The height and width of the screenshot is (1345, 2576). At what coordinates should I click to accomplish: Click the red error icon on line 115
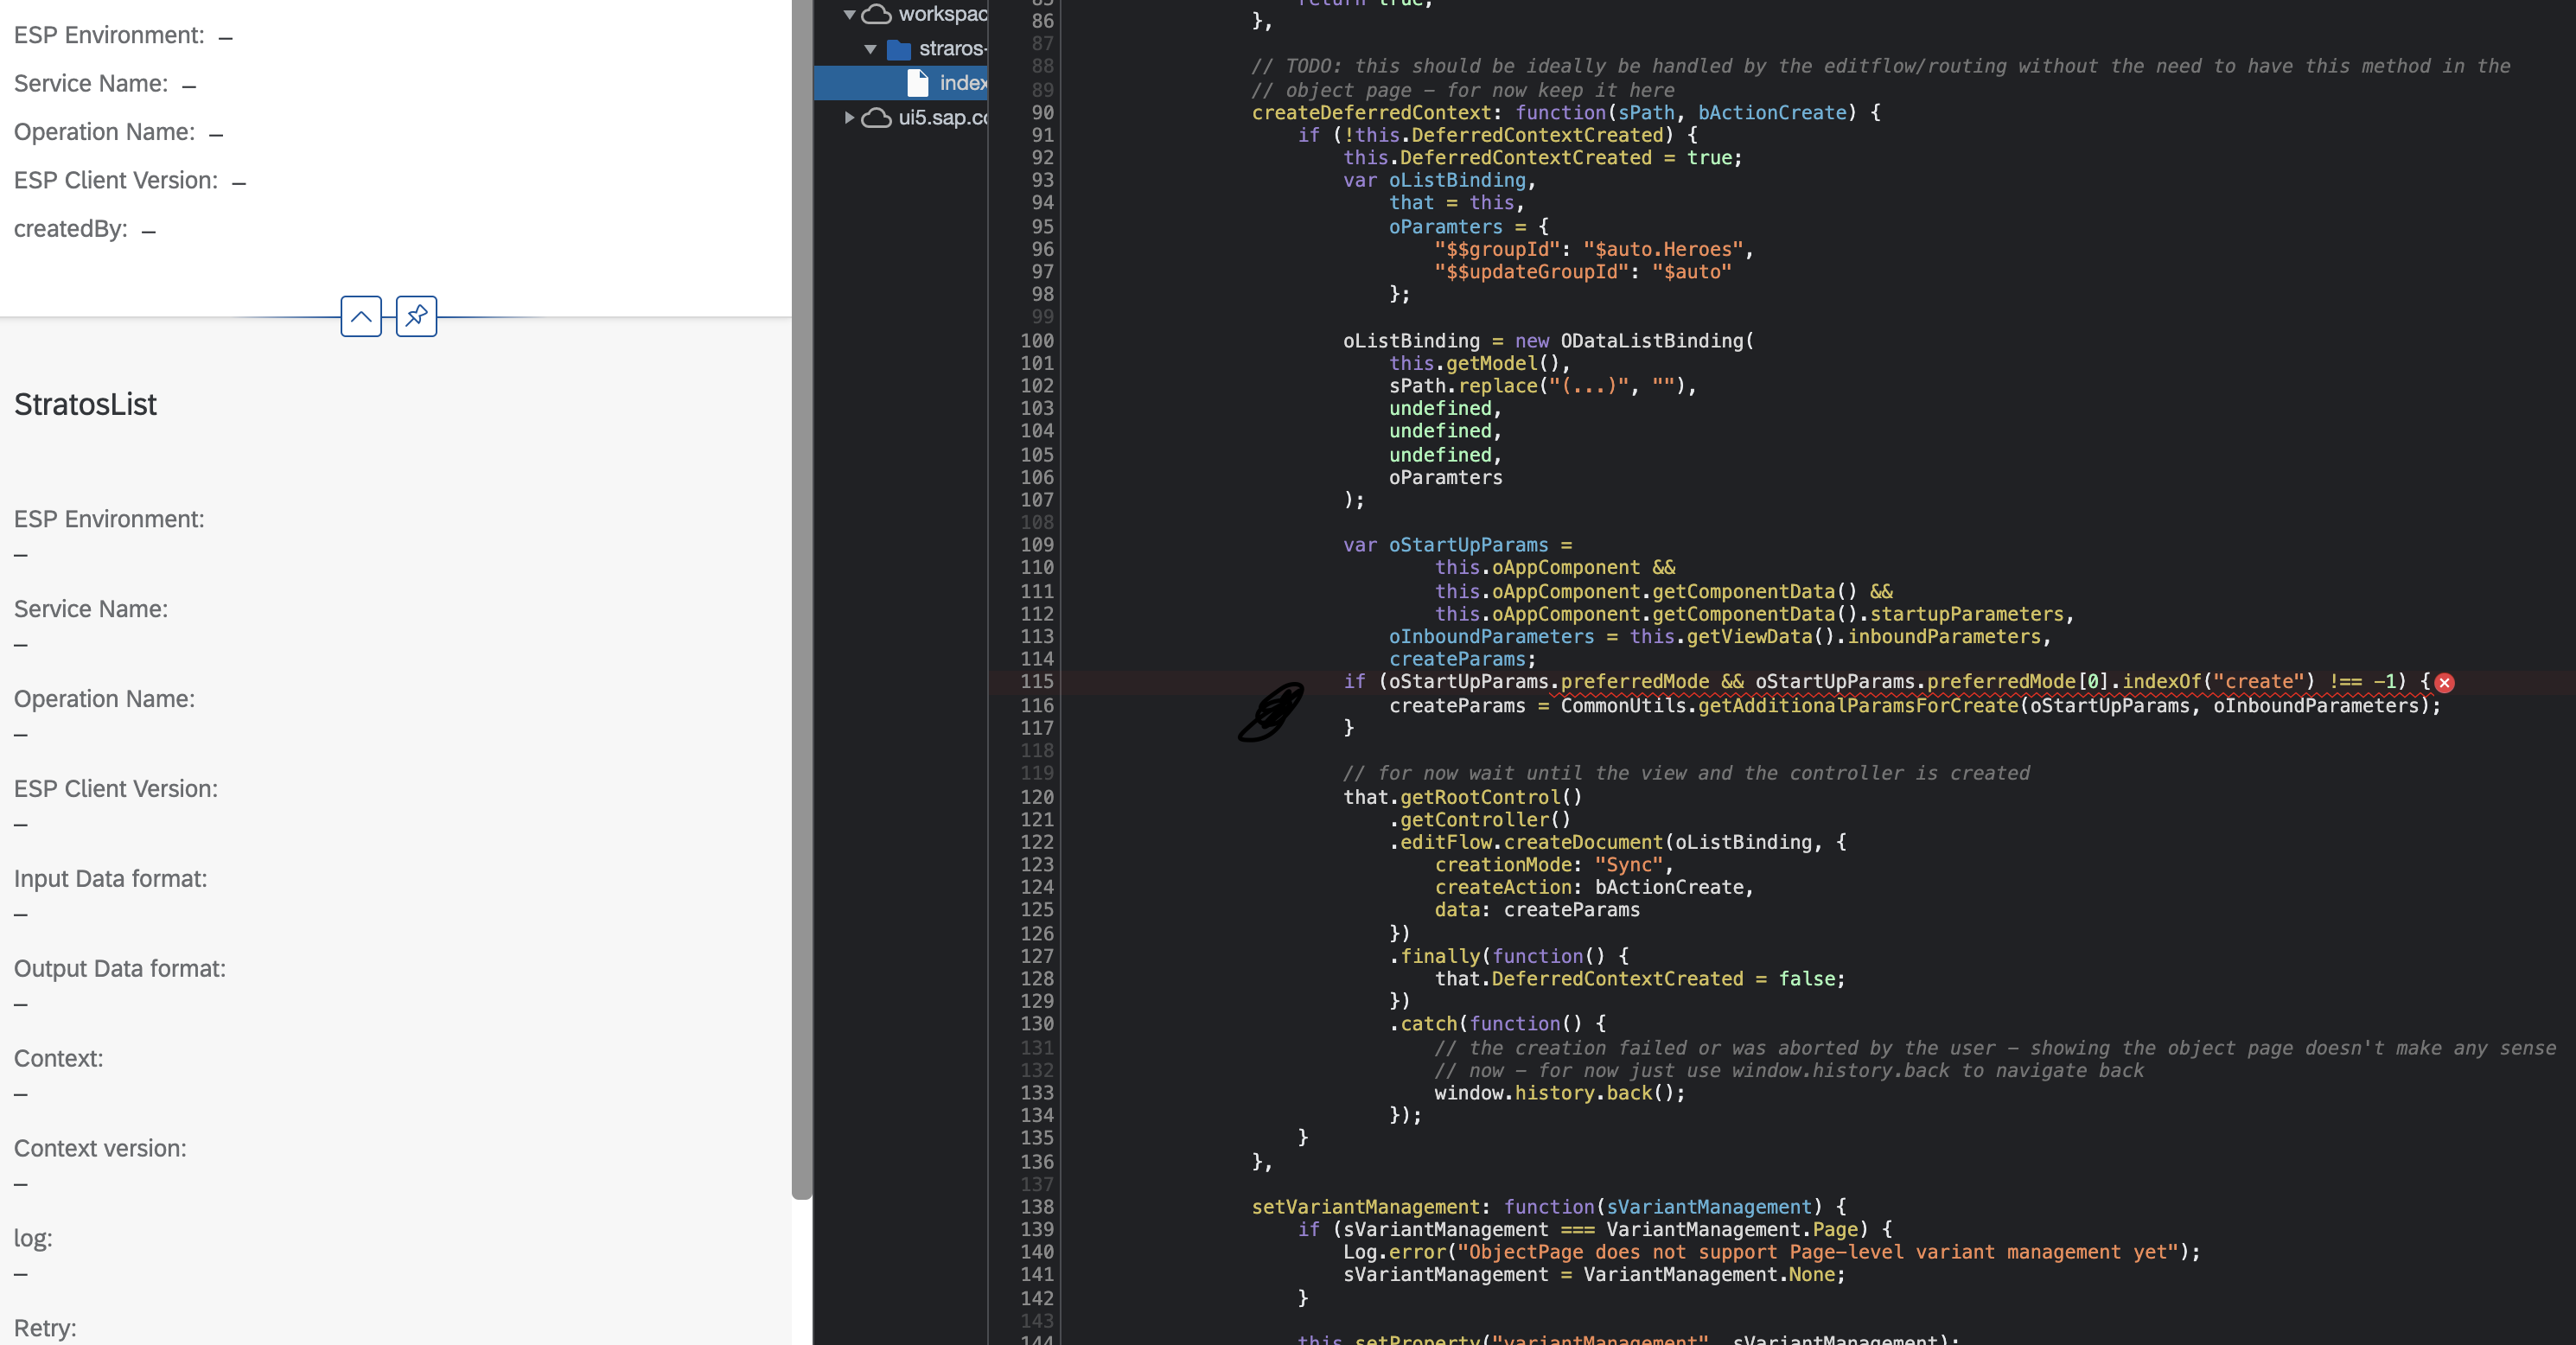(2444, 683)
